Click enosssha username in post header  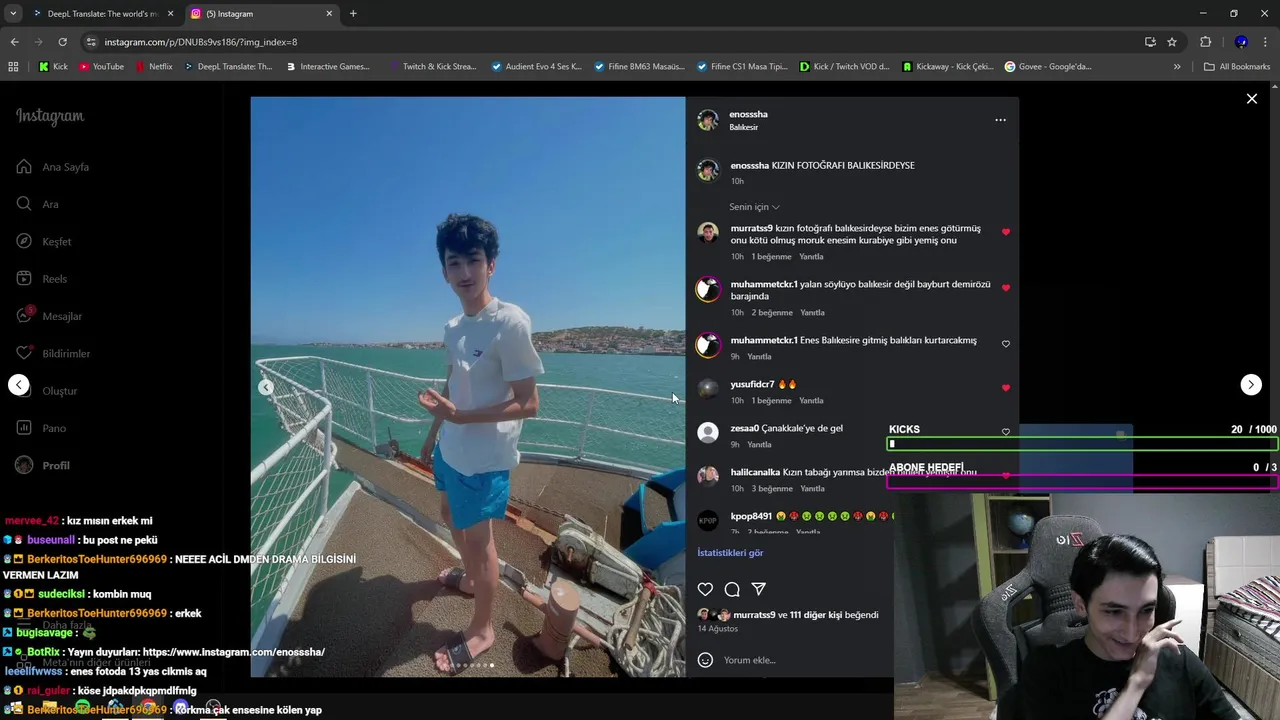click(748, 114)
